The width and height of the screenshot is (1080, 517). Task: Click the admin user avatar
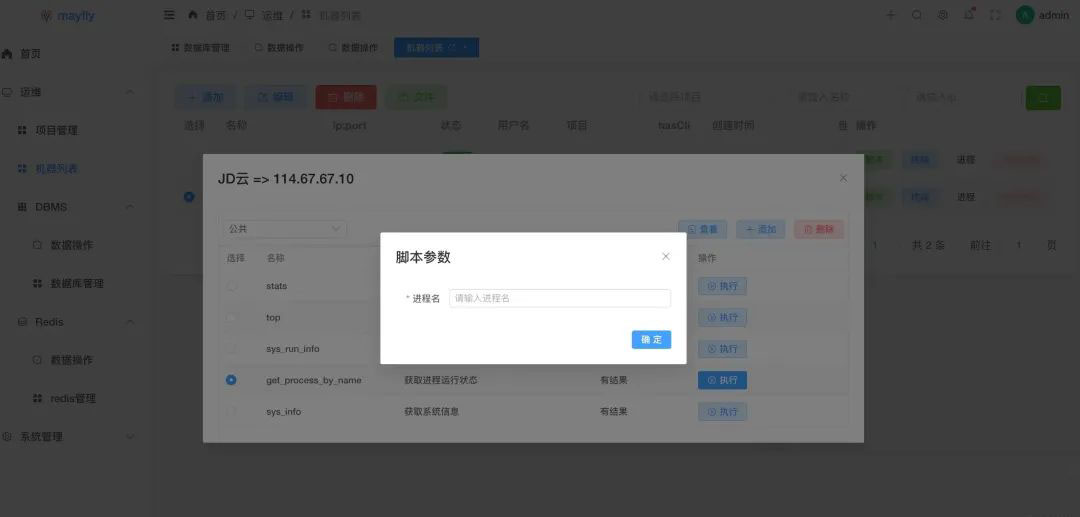click(x=1025, y=15)
